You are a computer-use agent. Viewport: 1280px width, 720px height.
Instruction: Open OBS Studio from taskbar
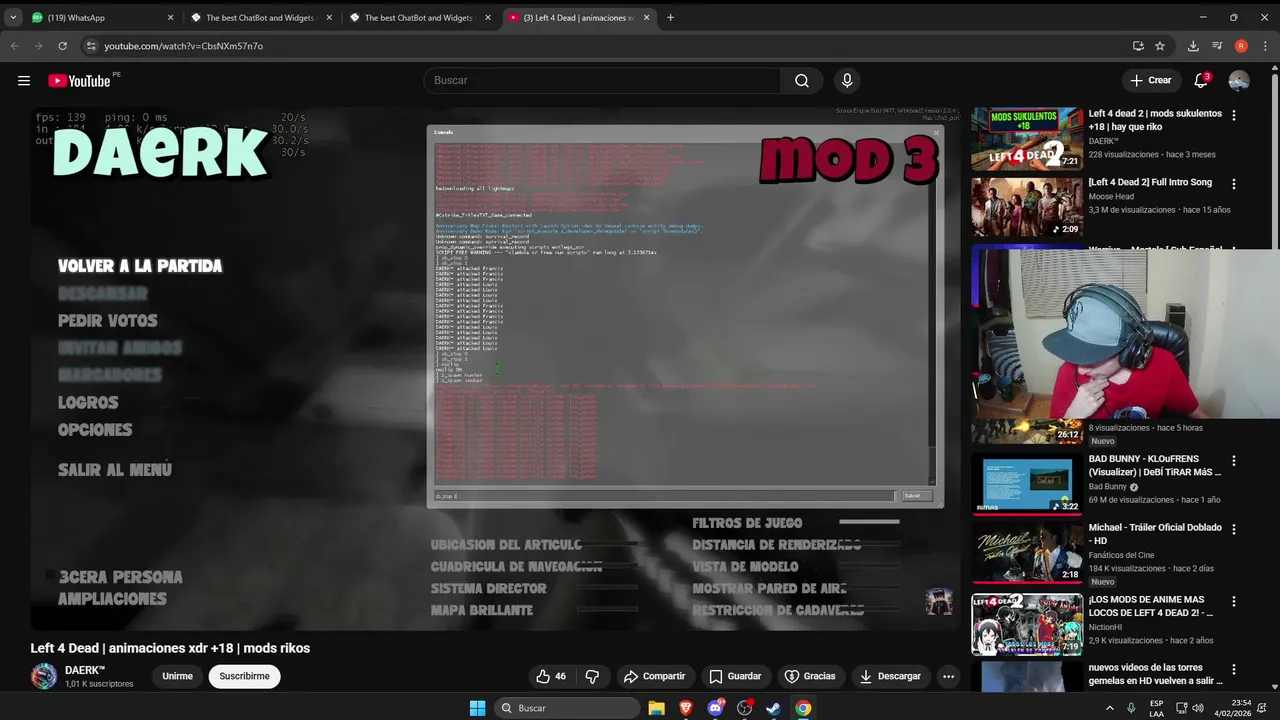pos(744,708)
